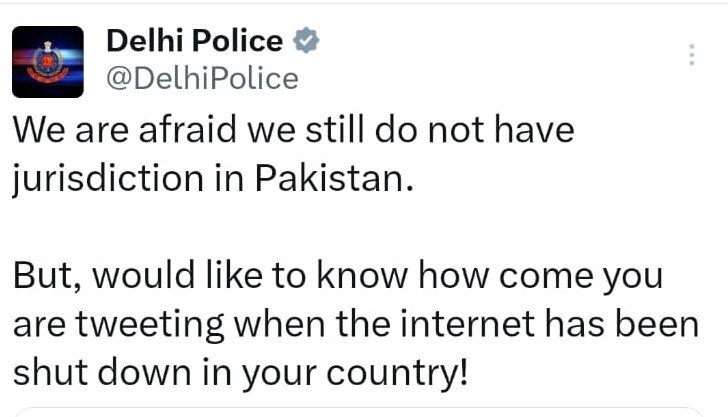Click the line "shut down in your country!"
The width and height of the screenshot is (728, 417).
tap(241, 374)
